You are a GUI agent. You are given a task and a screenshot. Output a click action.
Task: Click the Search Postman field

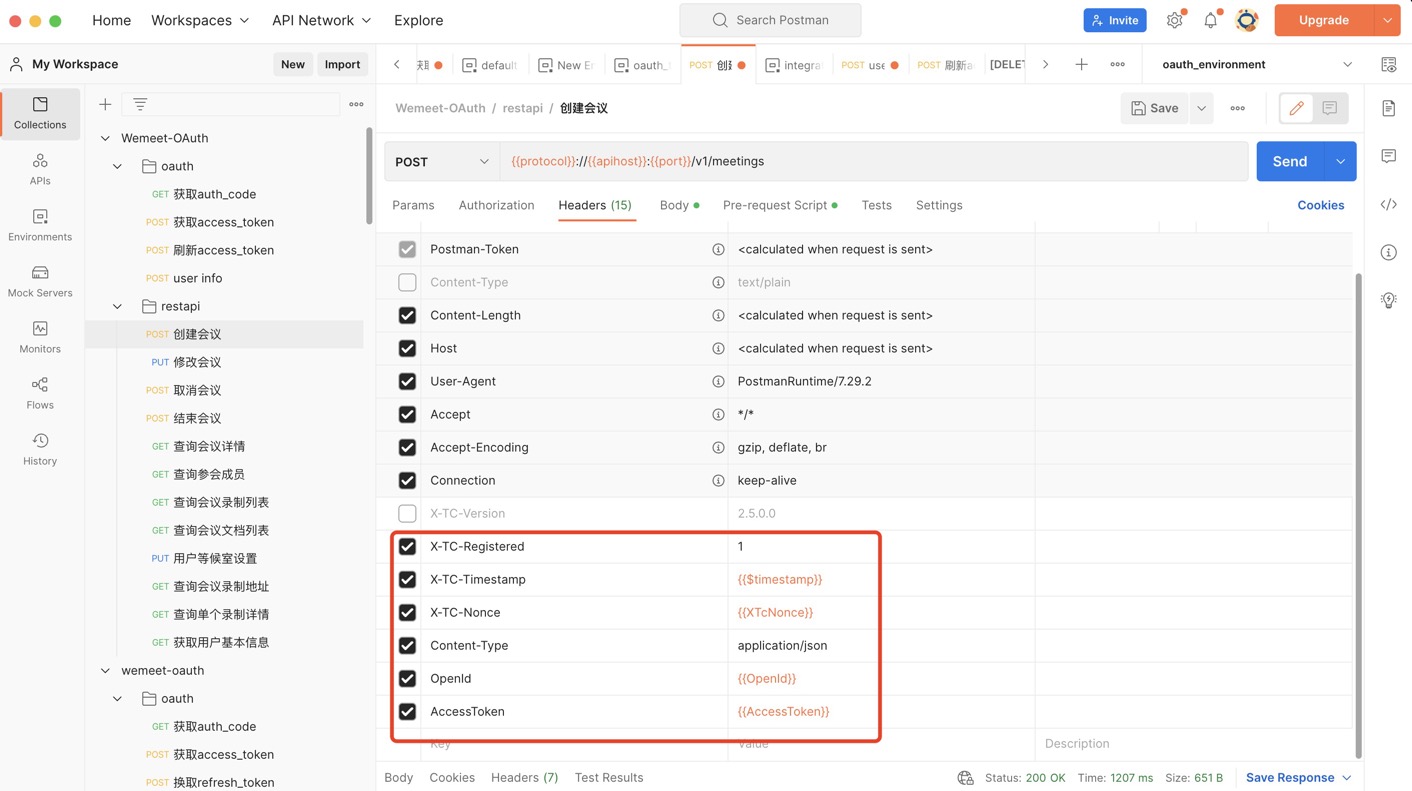[x=770, y=20]
